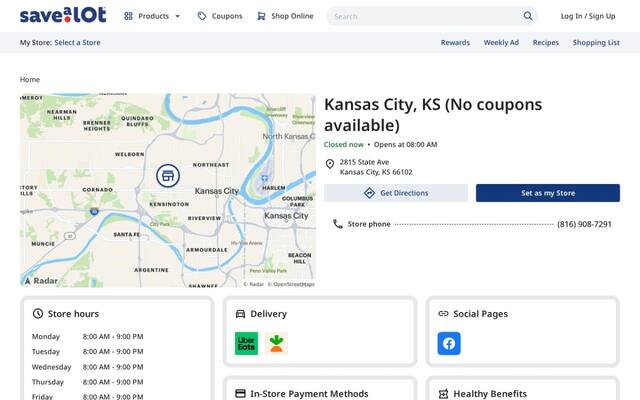Click the Social Pages link icon
640x400 pixels.
[x=443, y=313]
